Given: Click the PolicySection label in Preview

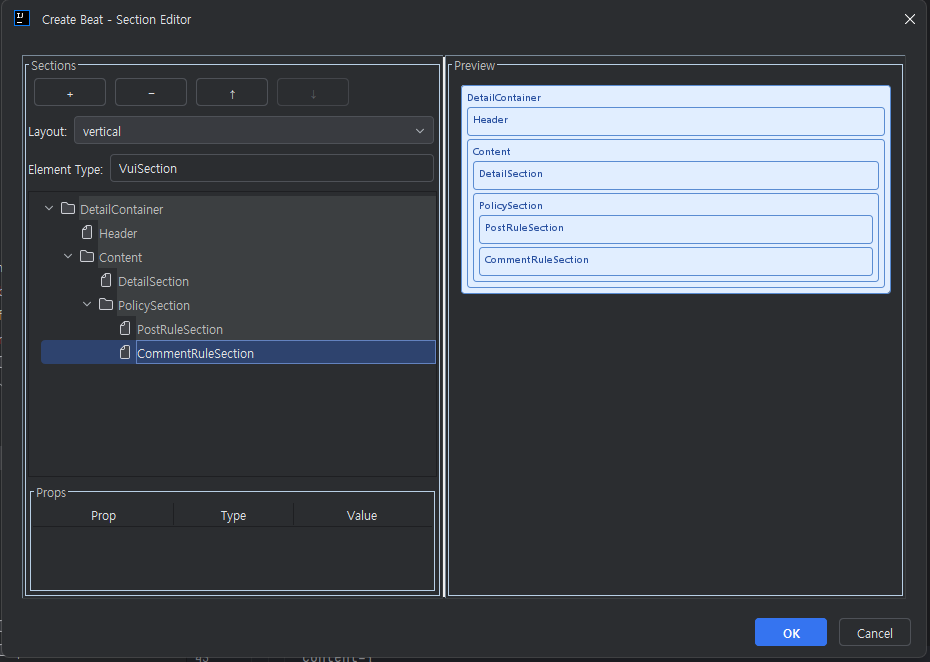Looking at the screenshot, I should [x=511, y=206].
